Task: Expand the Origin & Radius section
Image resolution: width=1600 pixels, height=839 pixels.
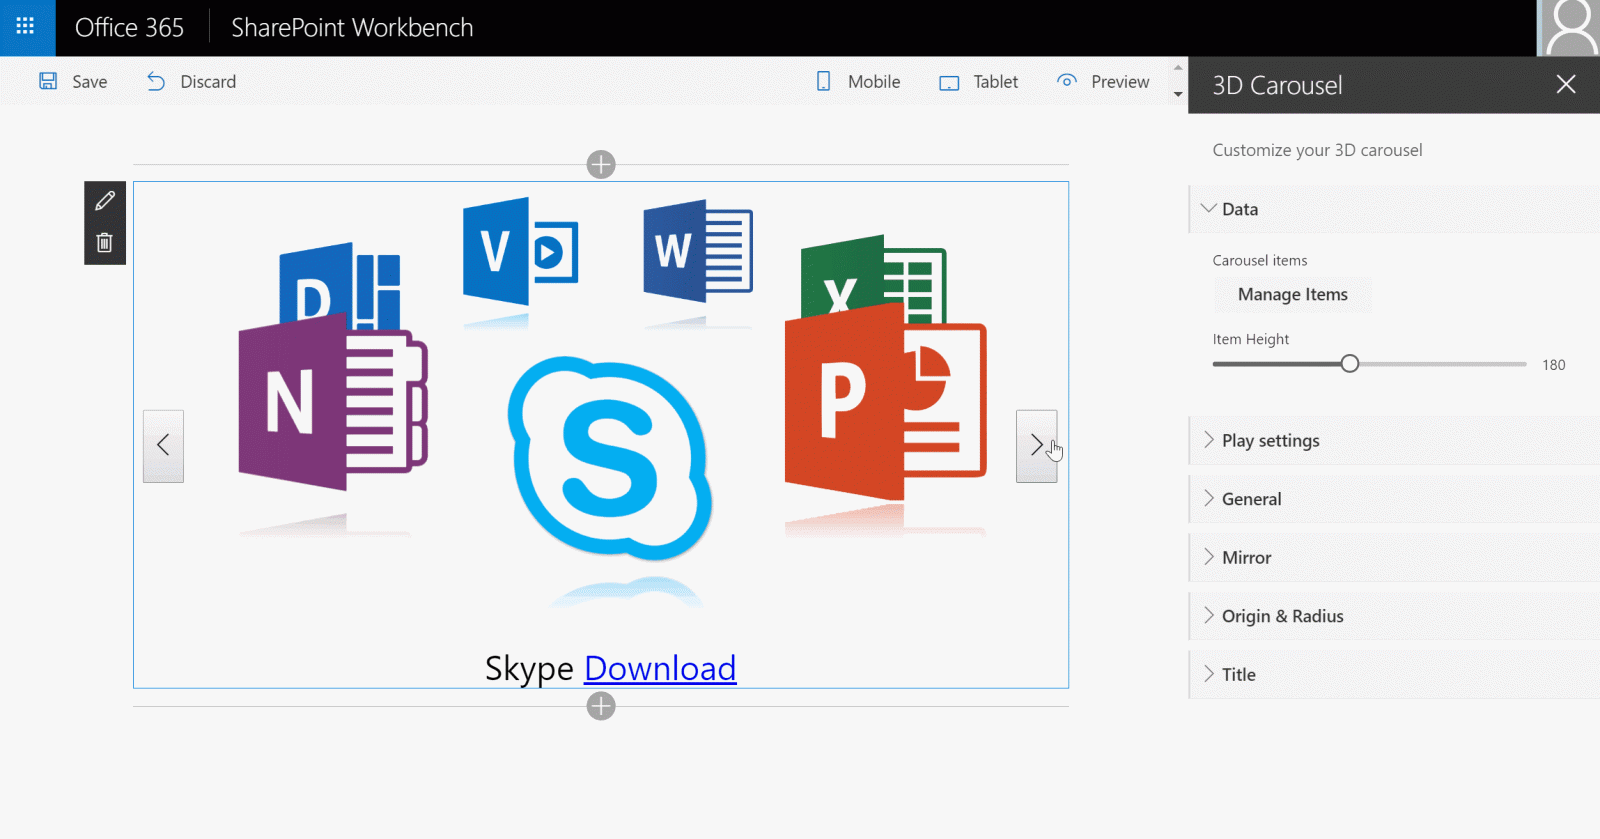Action: coord(1394,616)
